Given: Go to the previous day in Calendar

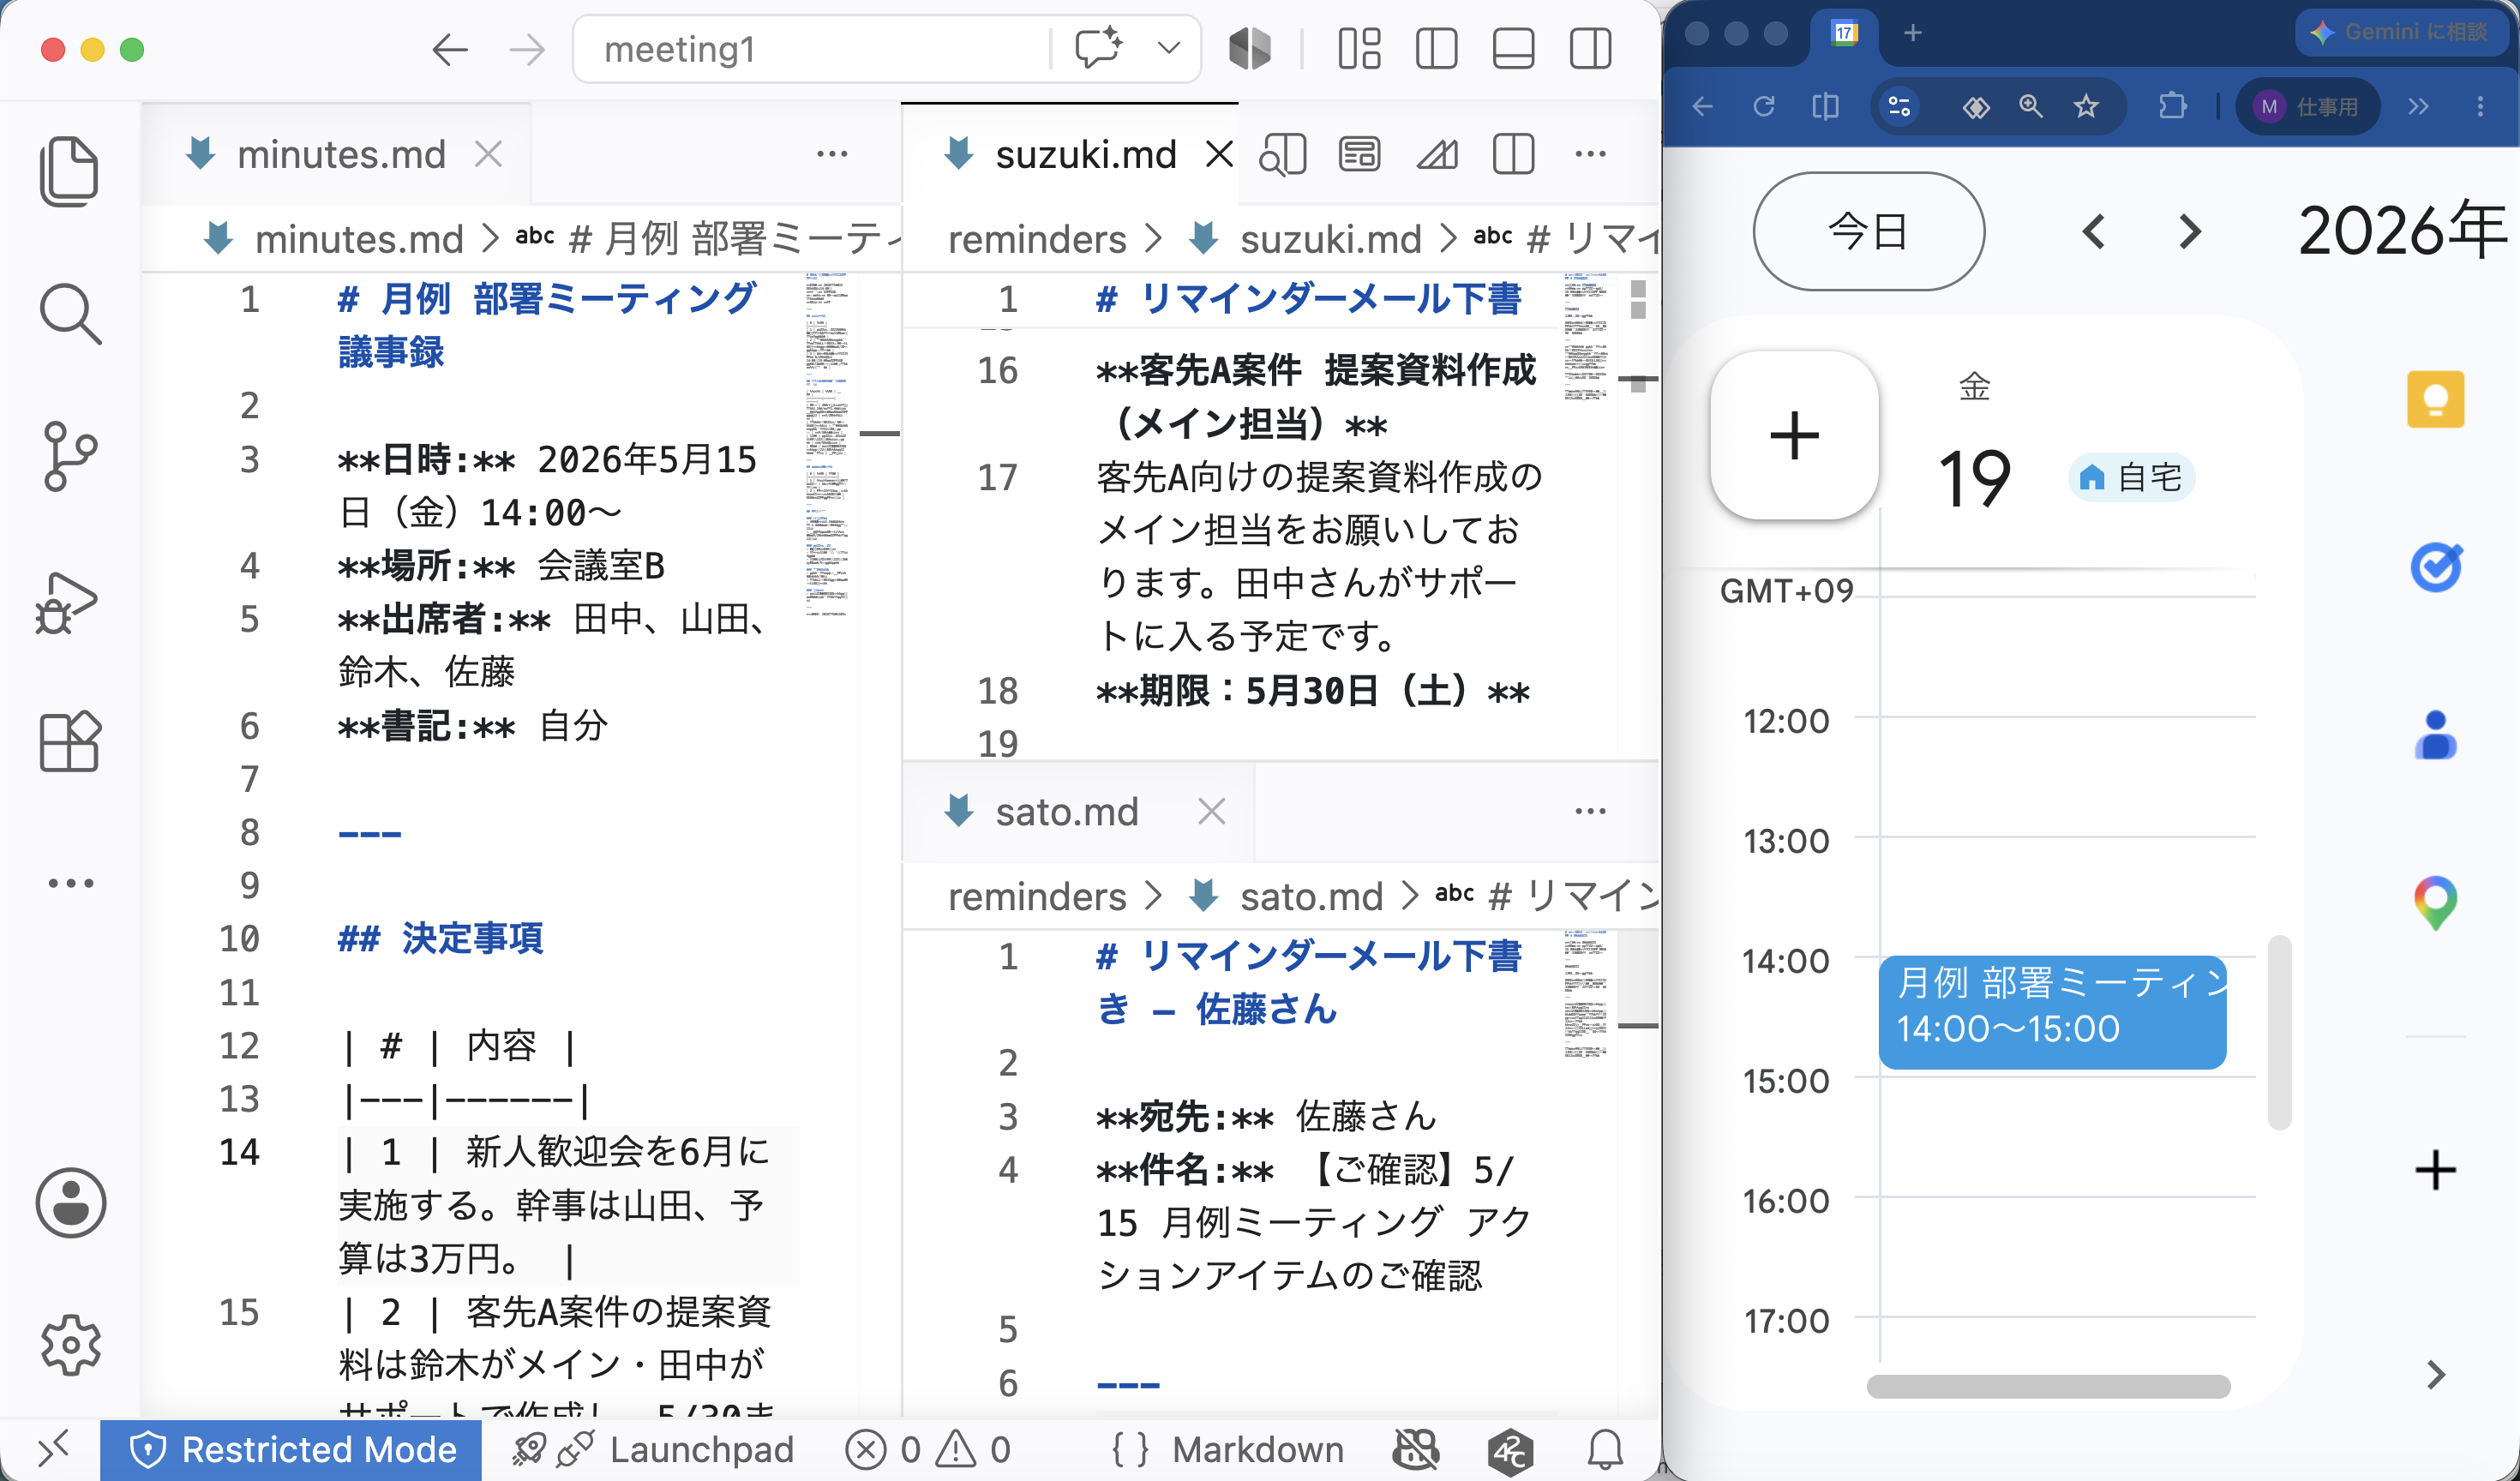Looking at the screenshot, I should tap(2093, 232).
